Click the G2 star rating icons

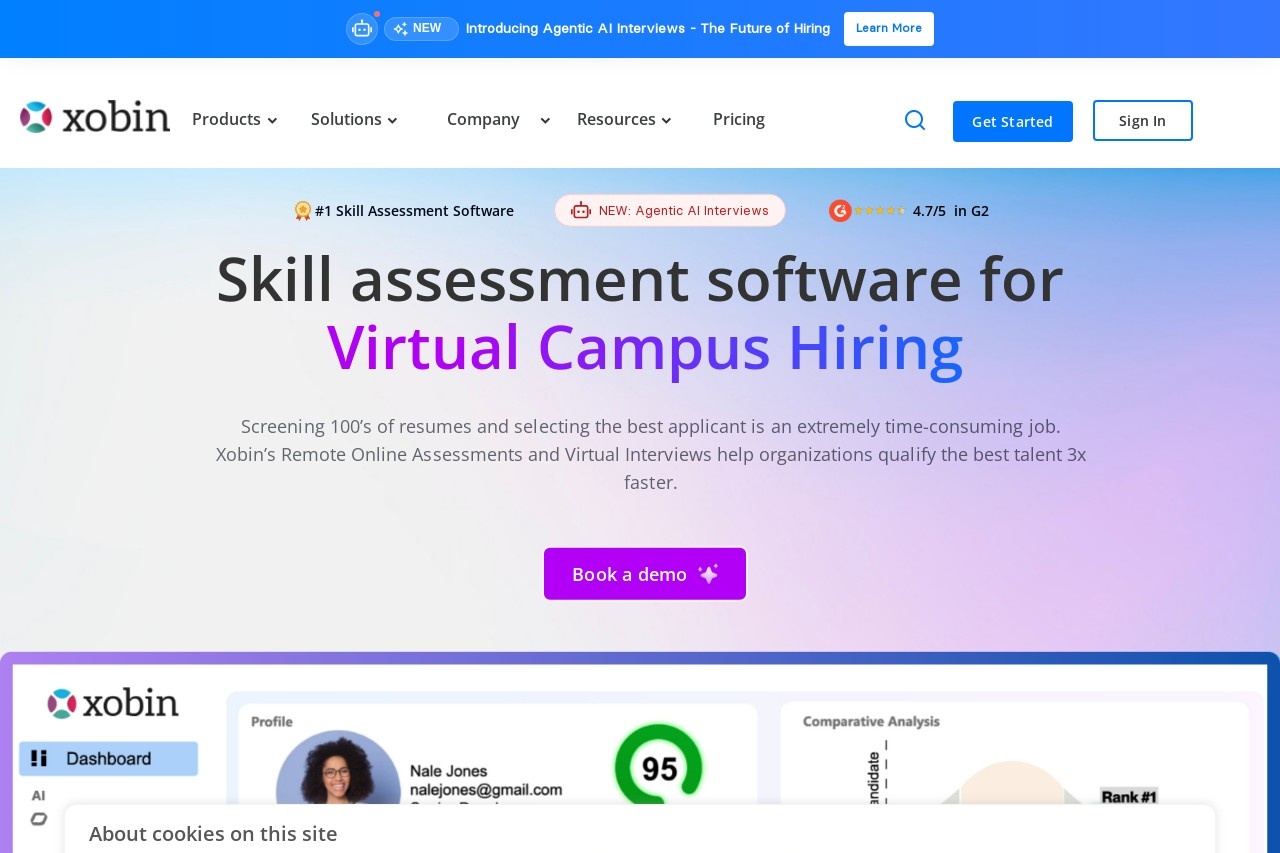(x=880, y=211)
